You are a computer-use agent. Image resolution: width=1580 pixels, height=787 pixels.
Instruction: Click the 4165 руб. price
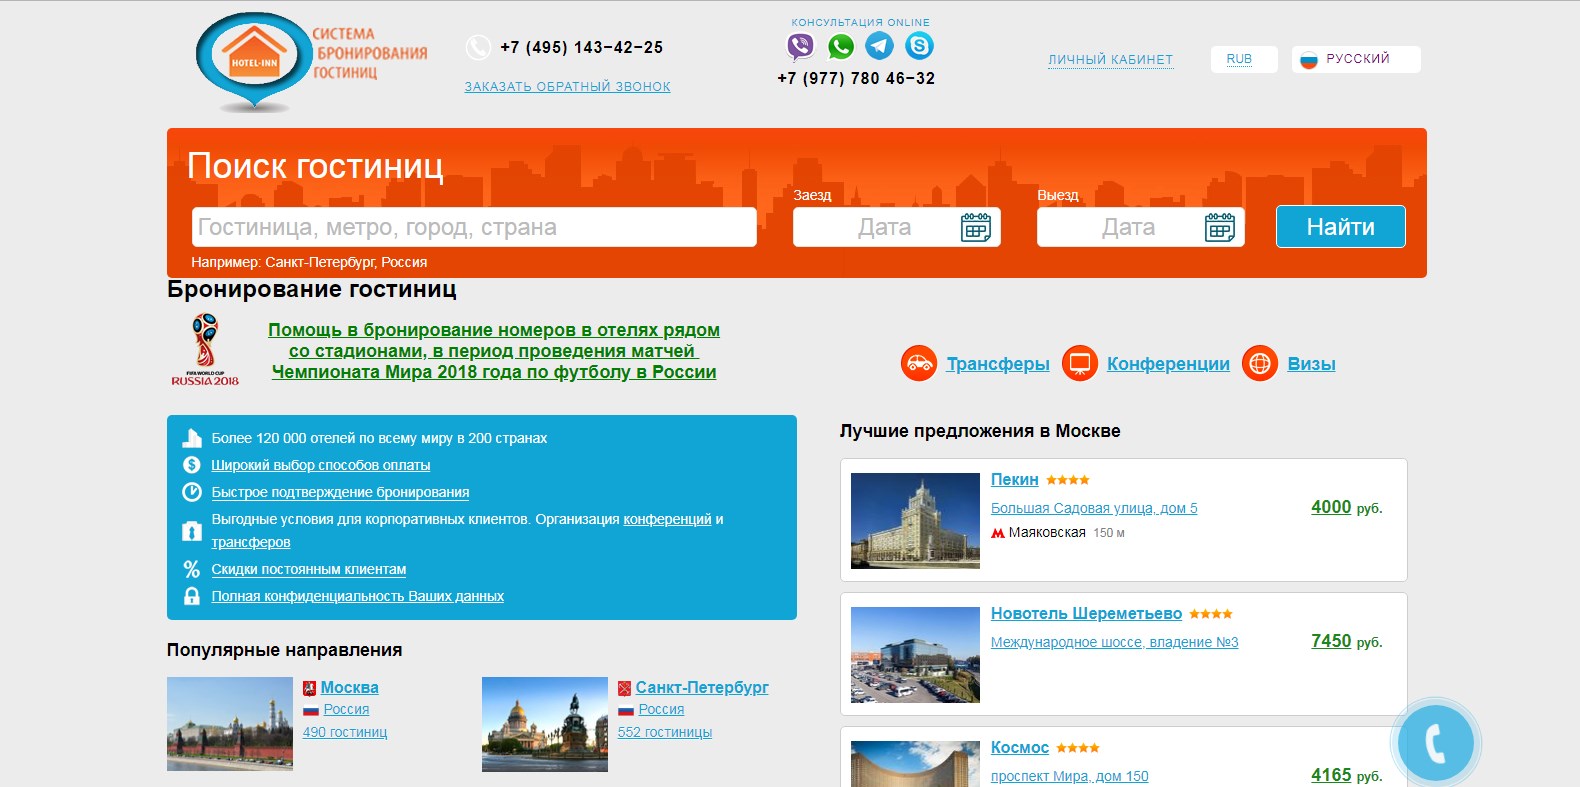1346,775
